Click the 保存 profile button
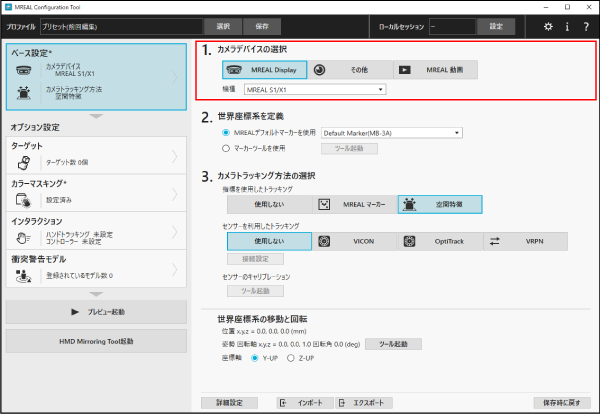Viewport: 600px width, 414px height. pos(262,26)
